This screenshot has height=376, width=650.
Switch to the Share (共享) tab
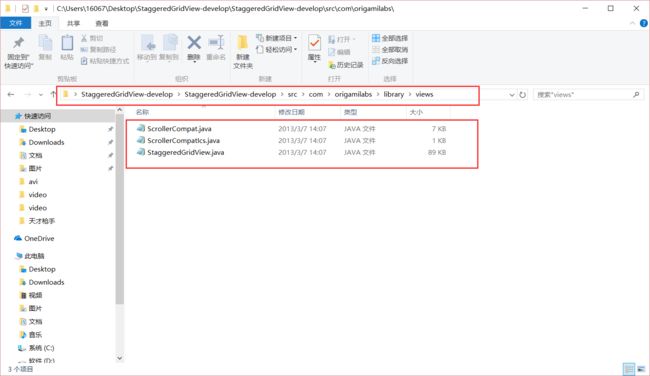coord(73,24)
